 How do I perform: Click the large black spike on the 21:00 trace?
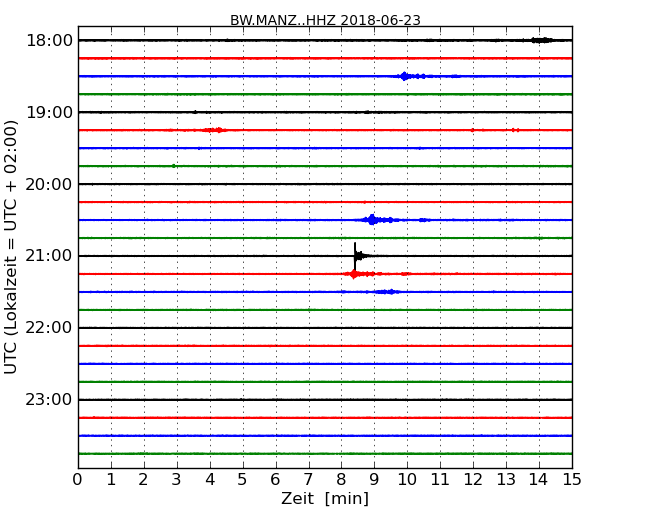point(355,252)
